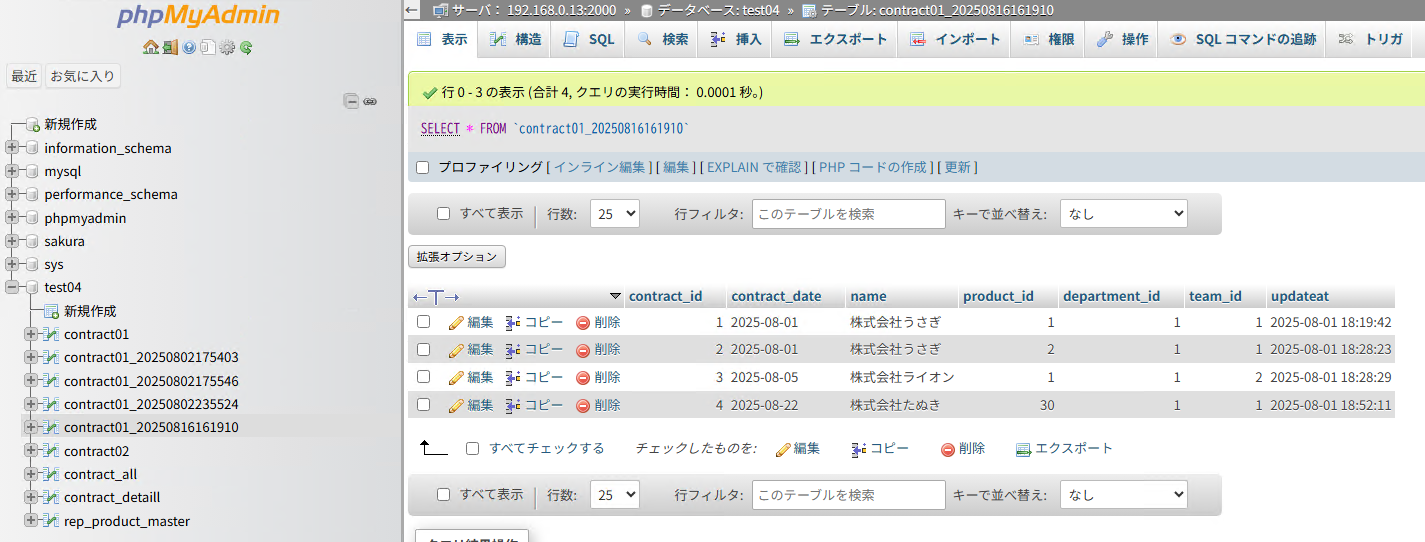This screenshot has width=1425, height=542.
Task: Sort by the contract_date column header
Action: point(776,296)
